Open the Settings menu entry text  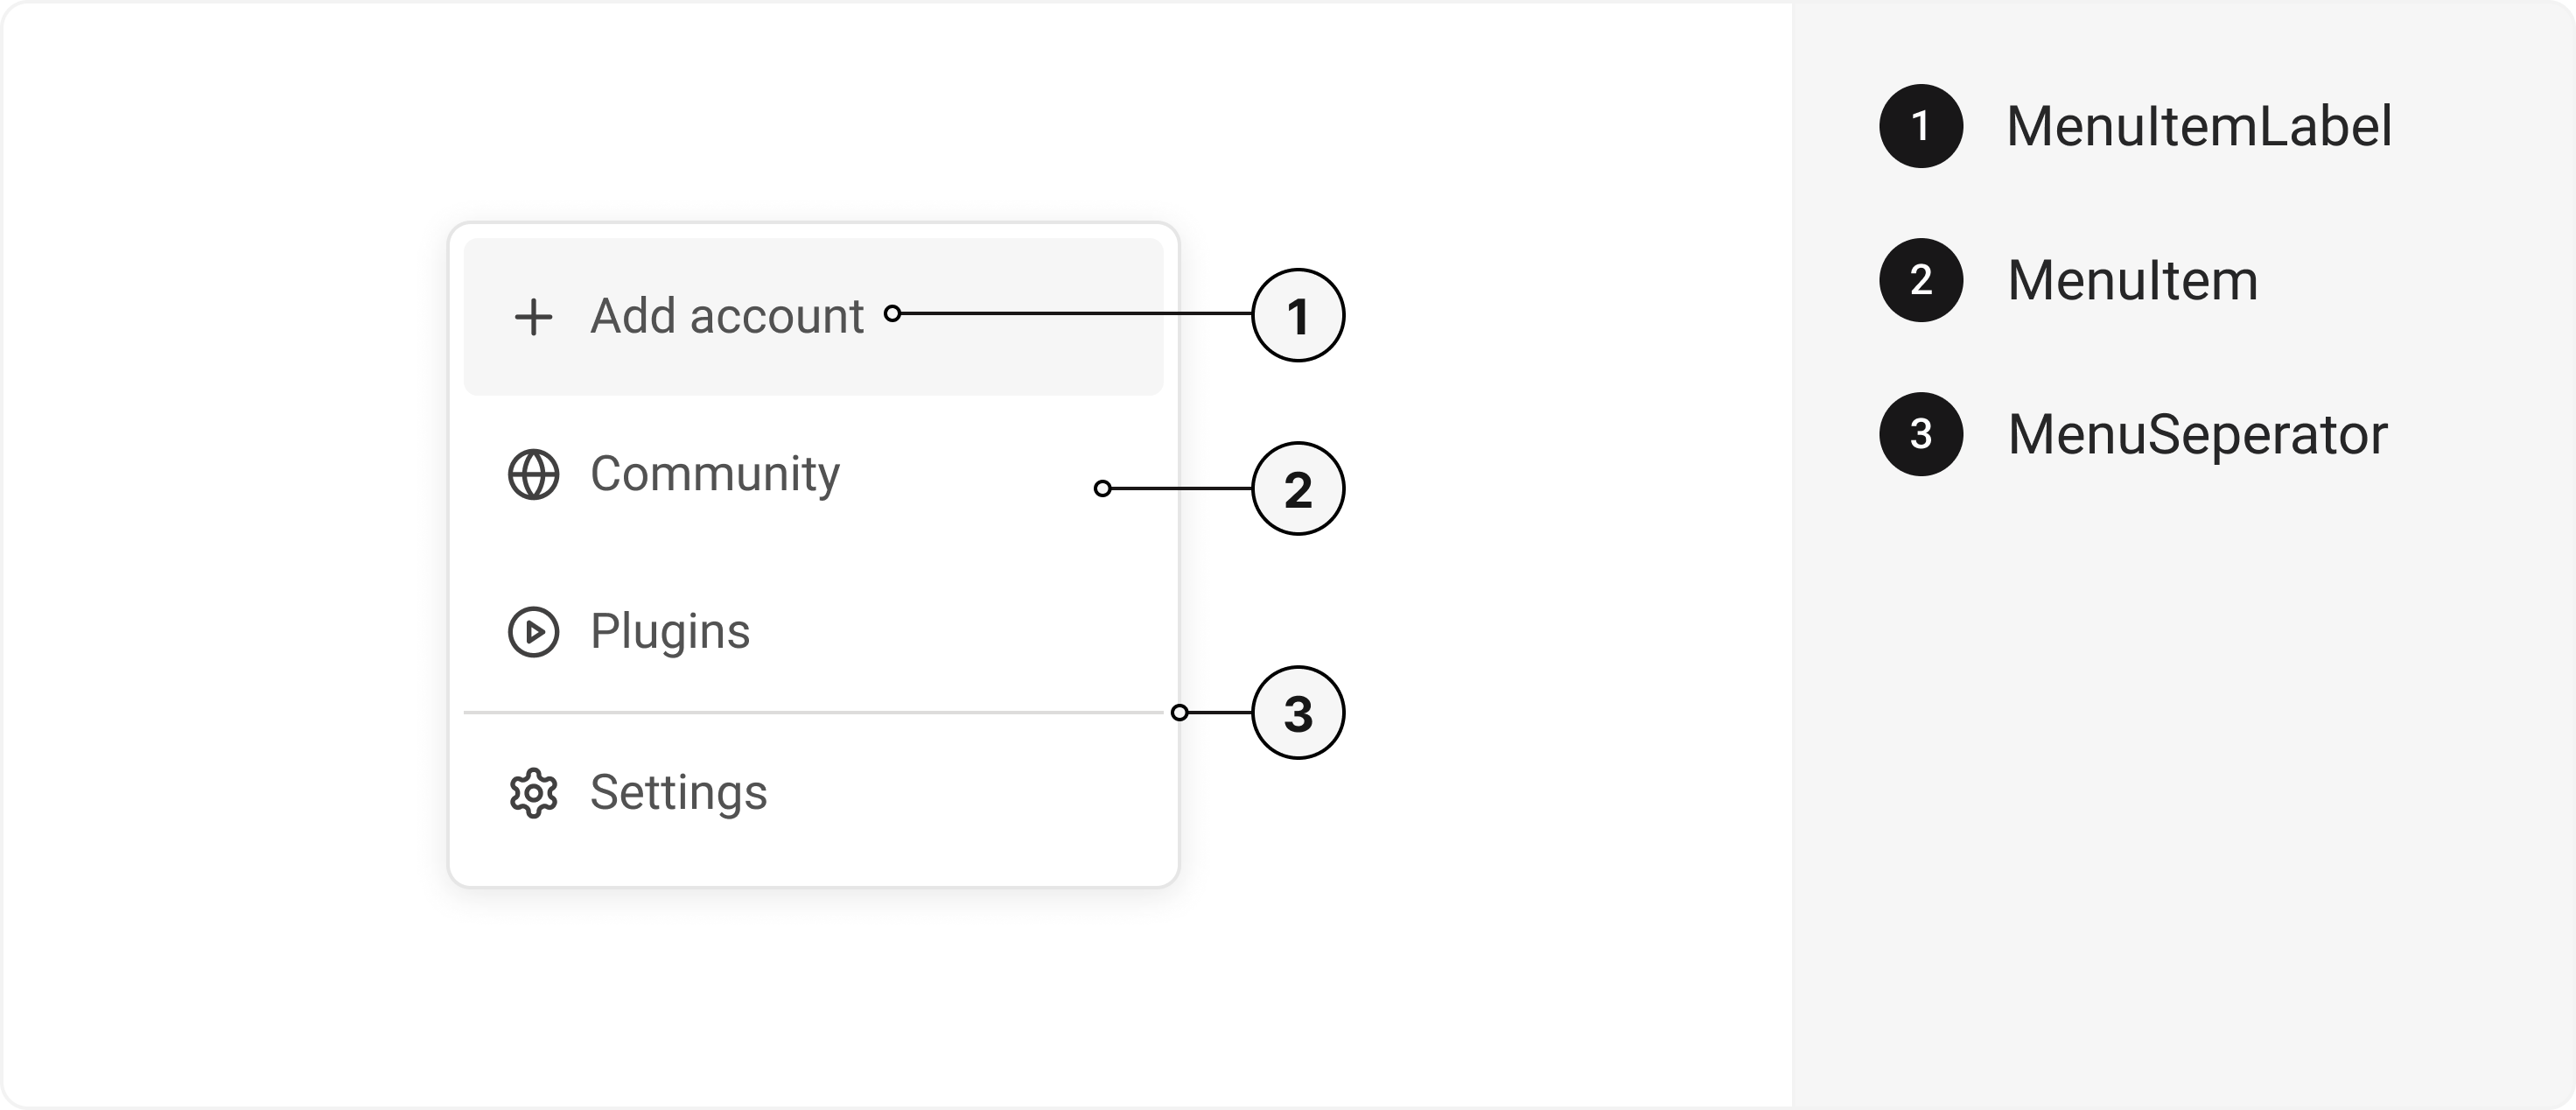[678, 792]
